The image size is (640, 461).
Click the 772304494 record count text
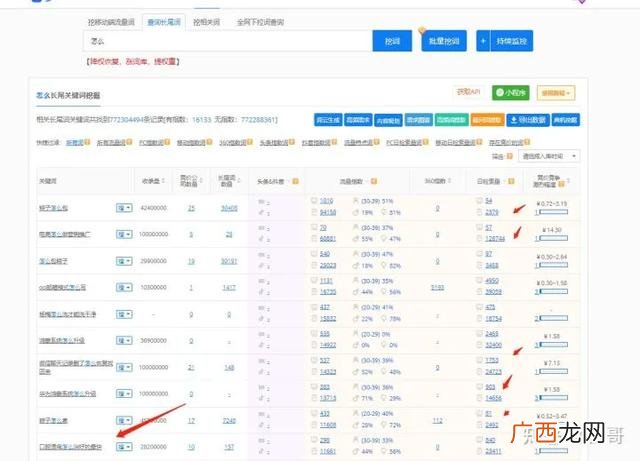(x=127, y=120)
